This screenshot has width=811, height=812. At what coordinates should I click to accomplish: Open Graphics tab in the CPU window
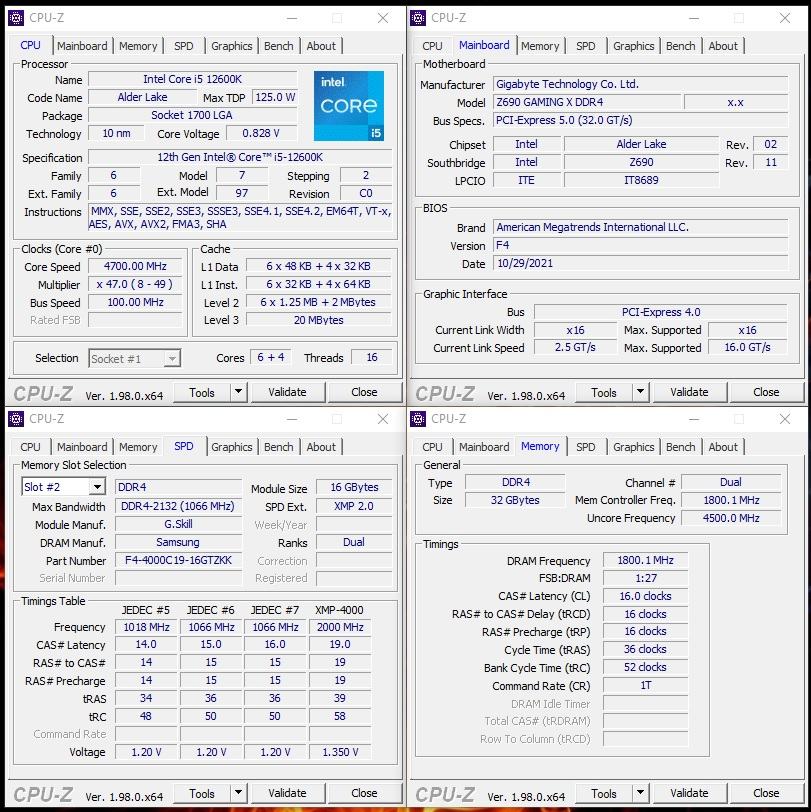pyautogui.click(x=231, y=46)
